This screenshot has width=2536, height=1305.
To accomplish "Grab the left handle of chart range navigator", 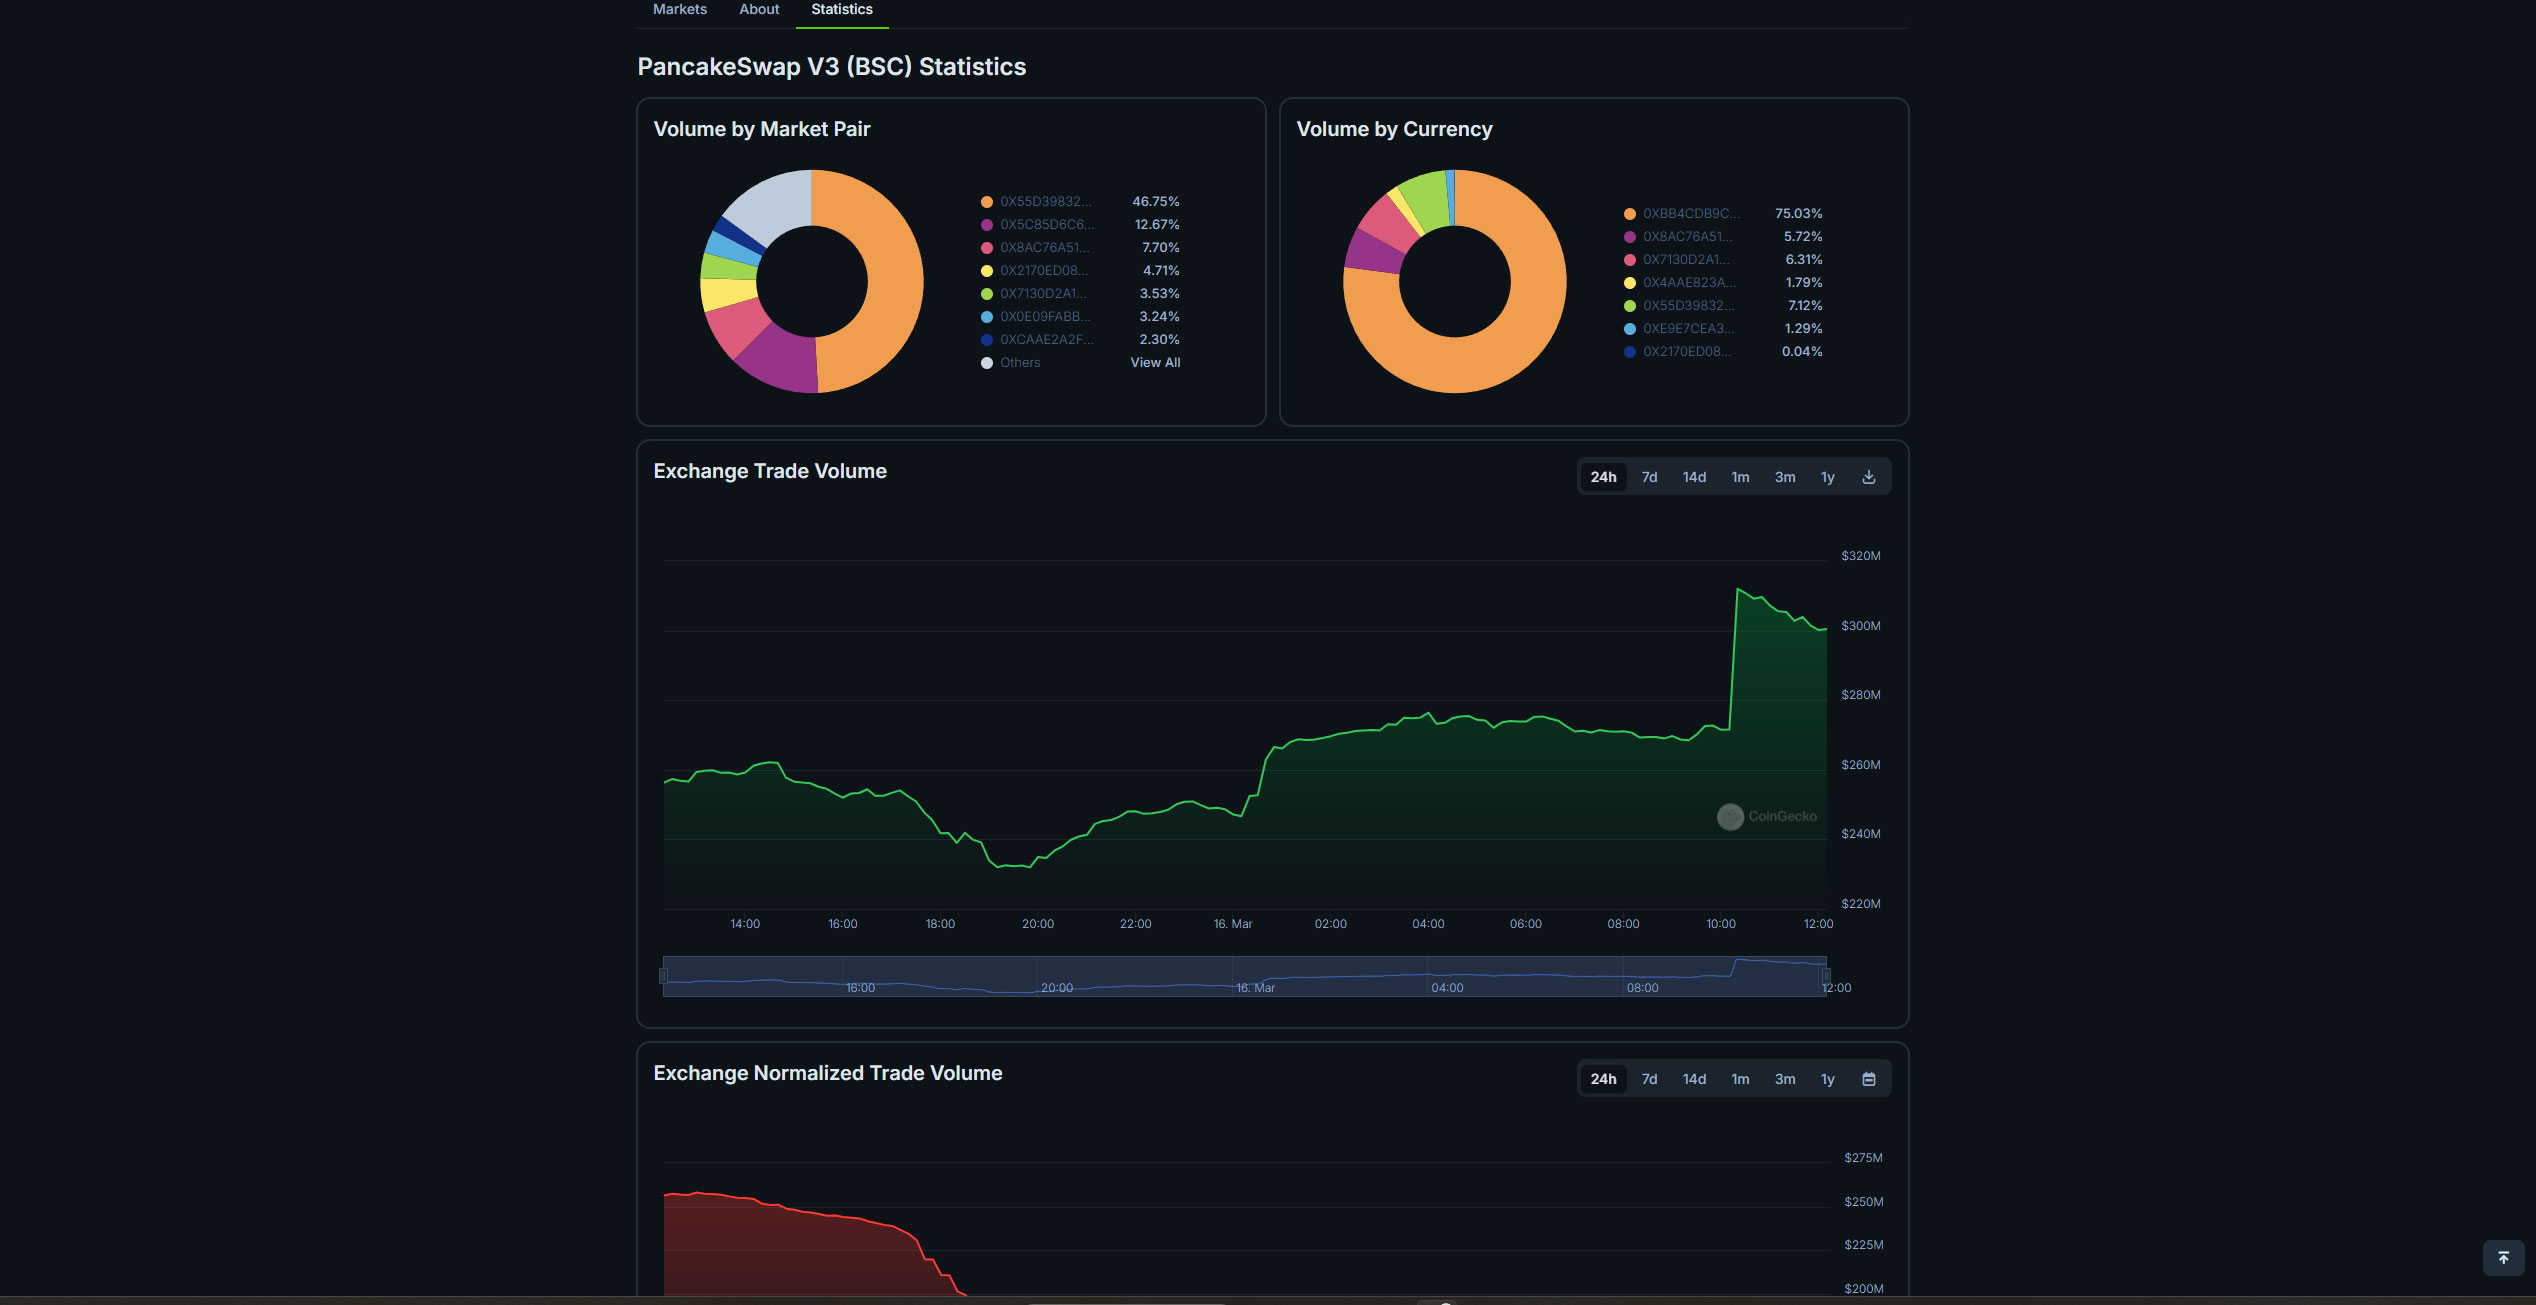I will coord(663,976).
